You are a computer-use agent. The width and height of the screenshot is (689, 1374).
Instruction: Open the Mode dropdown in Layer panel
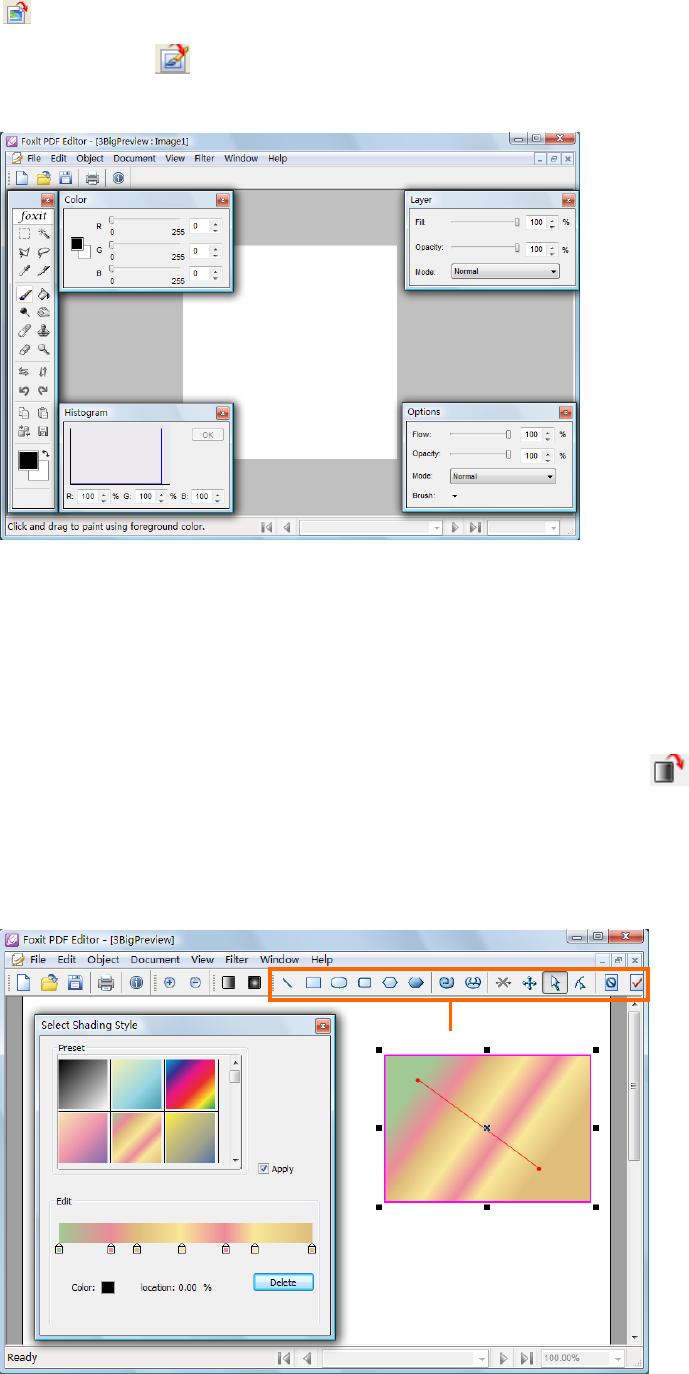coord(505,271)
